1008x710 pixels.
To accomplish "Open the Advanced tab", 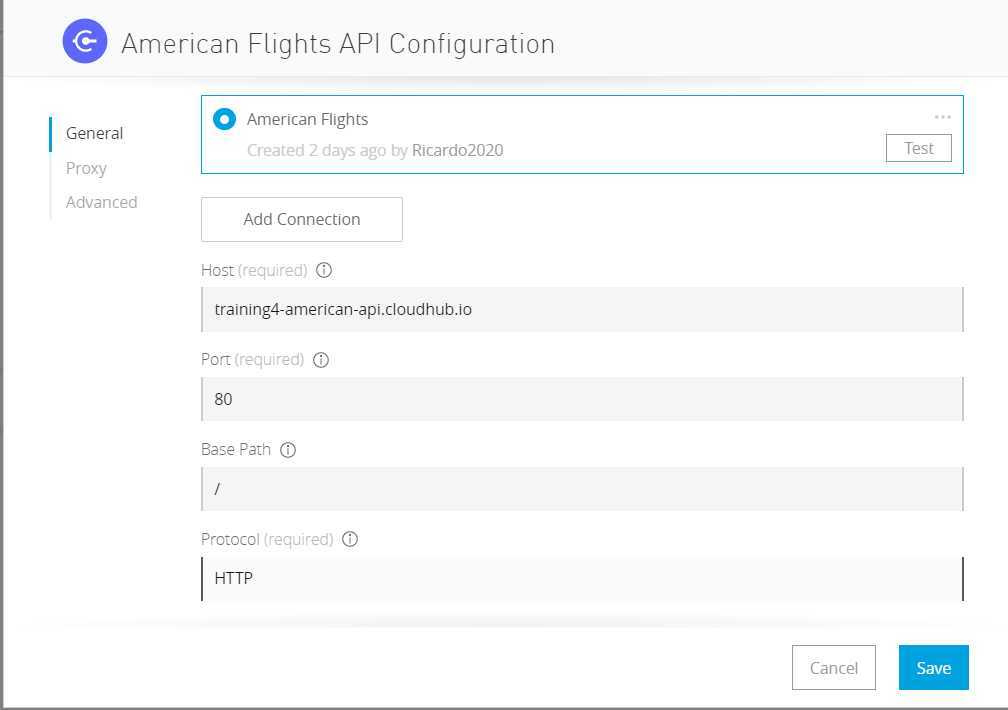I will 101,202.
